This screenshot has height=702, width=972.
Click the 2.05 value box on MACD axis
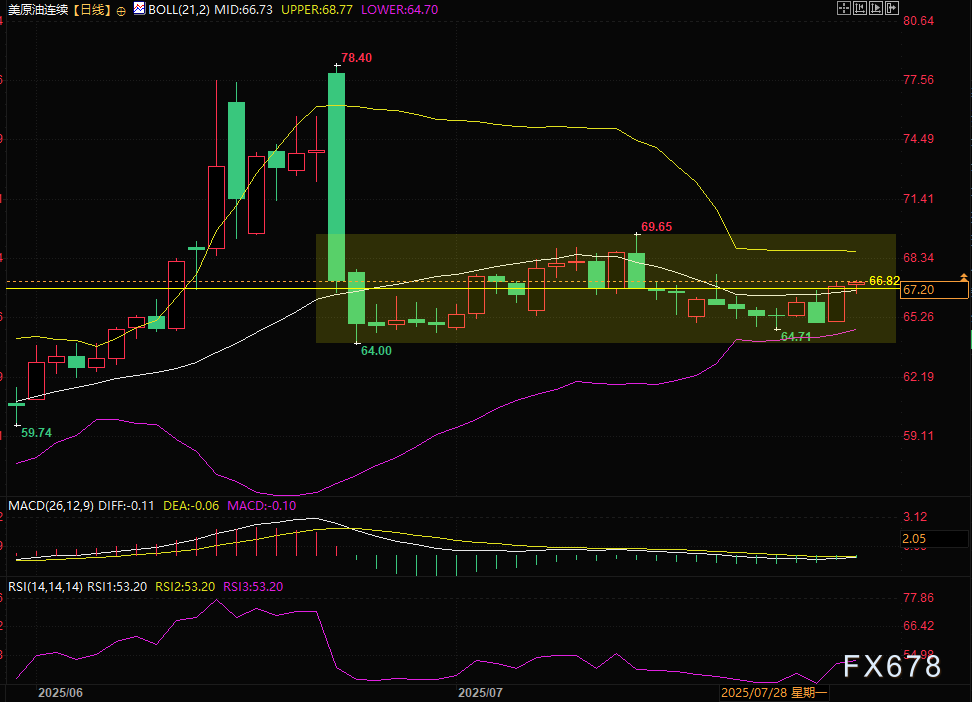pyautogui.click(x=918, y=539)
